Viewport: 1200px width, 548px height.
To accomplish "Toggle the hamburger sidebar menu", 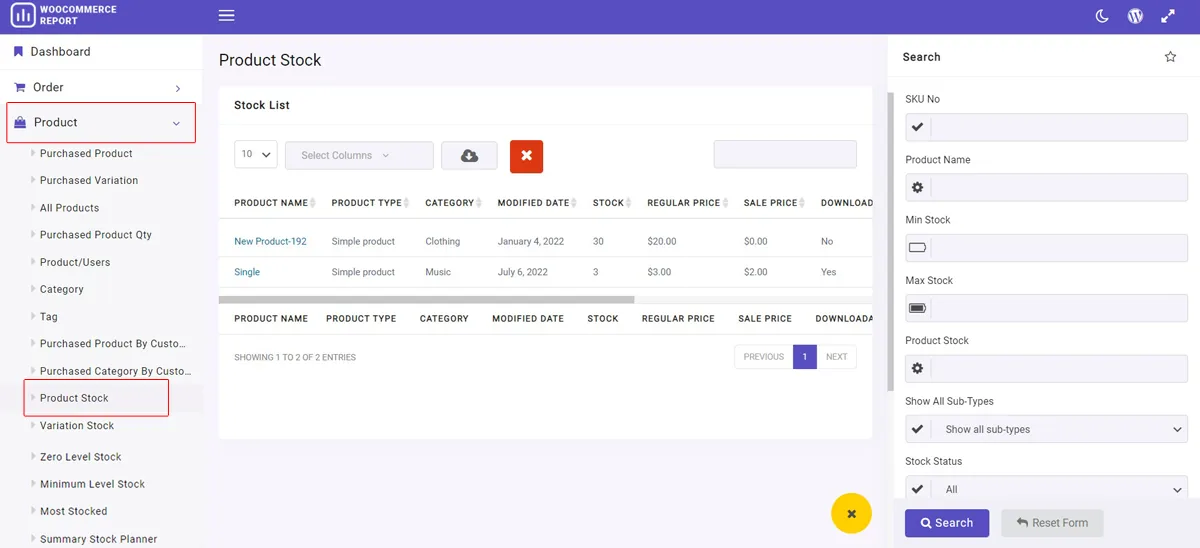I will (x=227, y=16).
